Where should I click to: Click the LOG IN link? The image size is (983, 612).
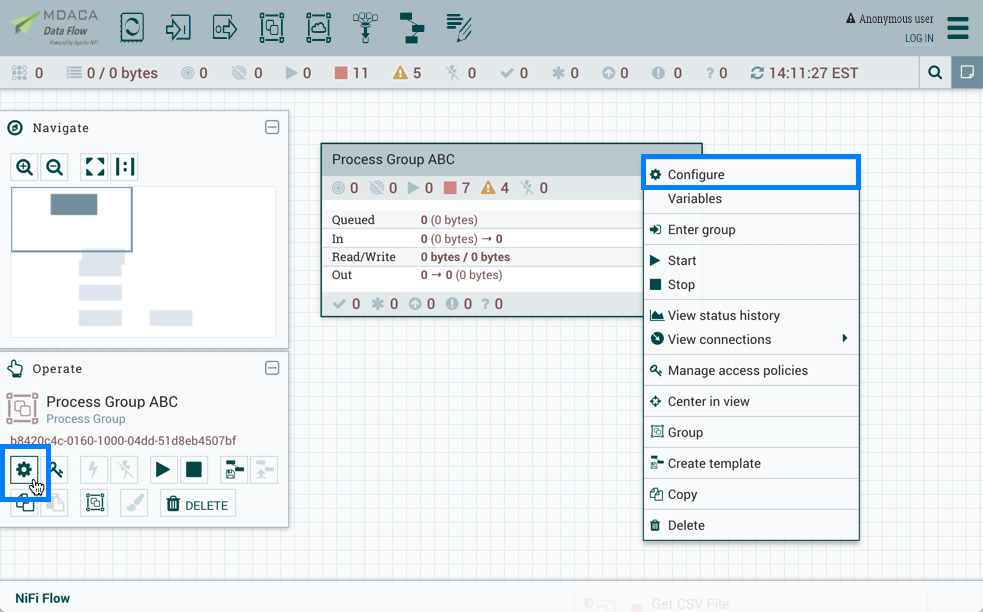(918, 38)
